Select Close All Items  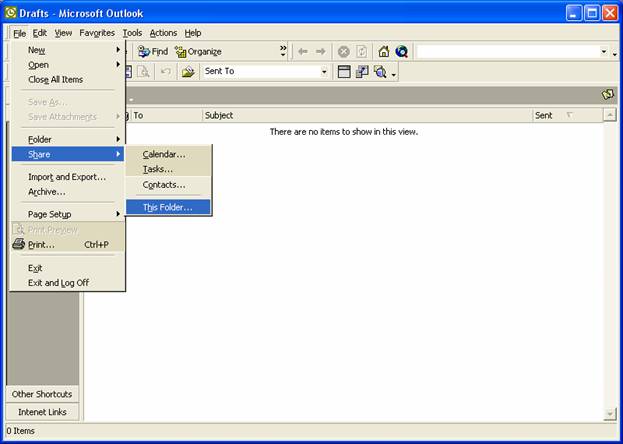tap(68, 79)
